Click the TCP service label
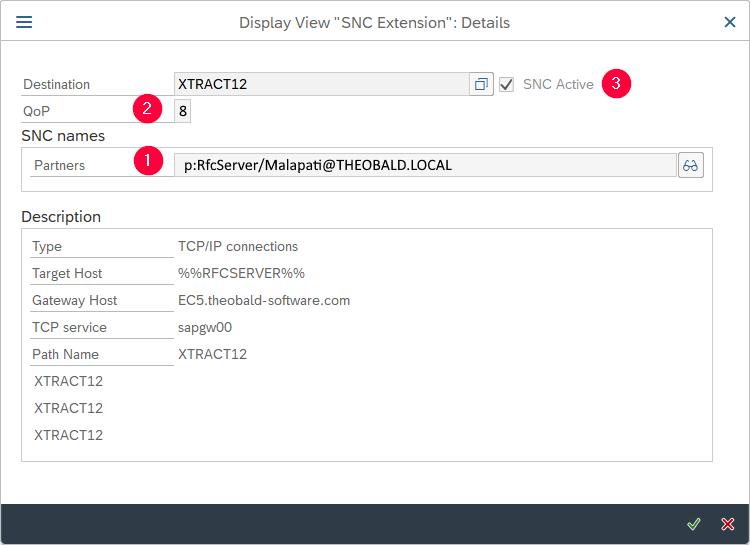The width and height of the screenshot is (750, 545). point(69,327)
